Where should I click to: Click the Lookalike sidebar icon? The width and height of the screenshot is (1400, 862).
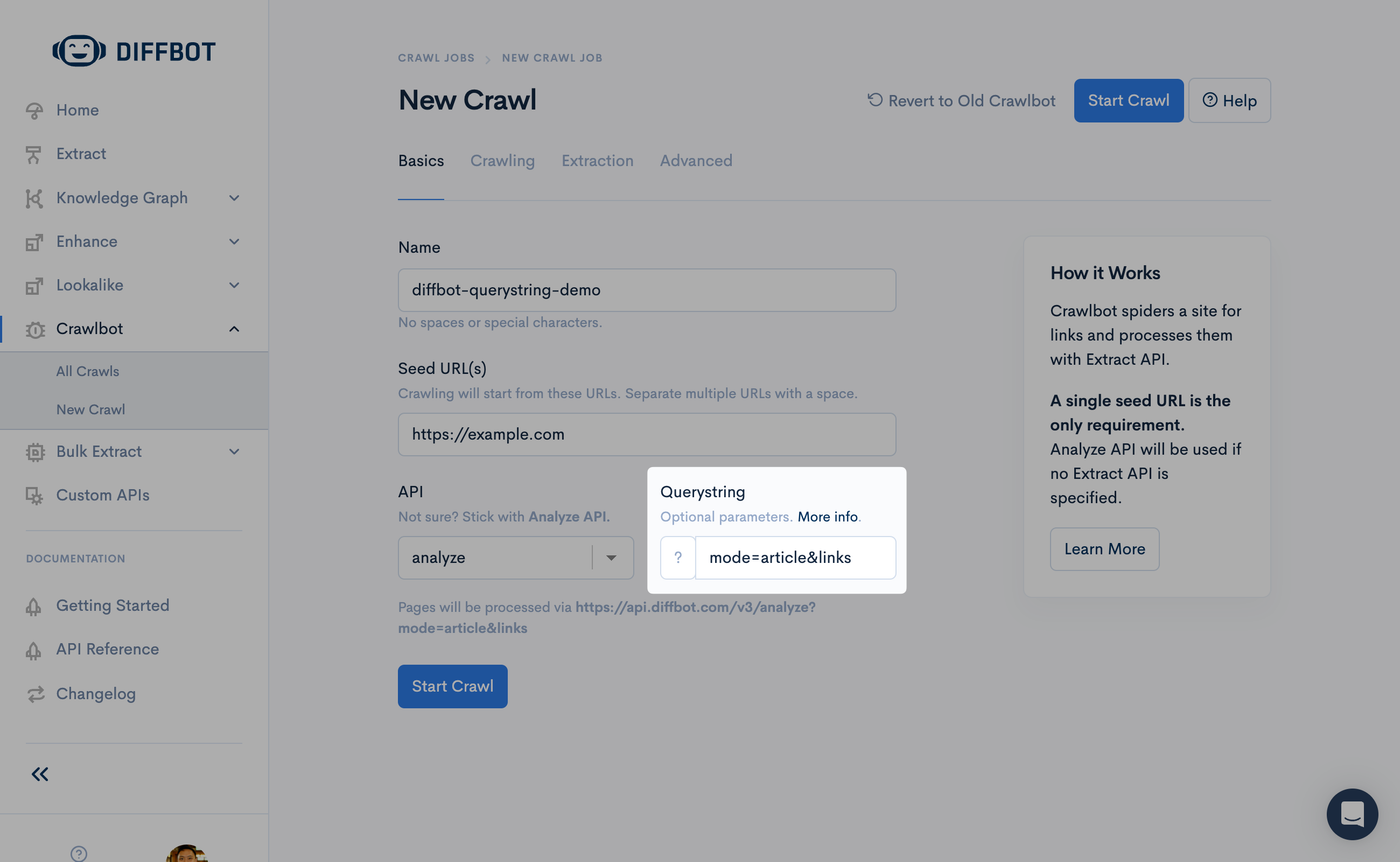35,286
